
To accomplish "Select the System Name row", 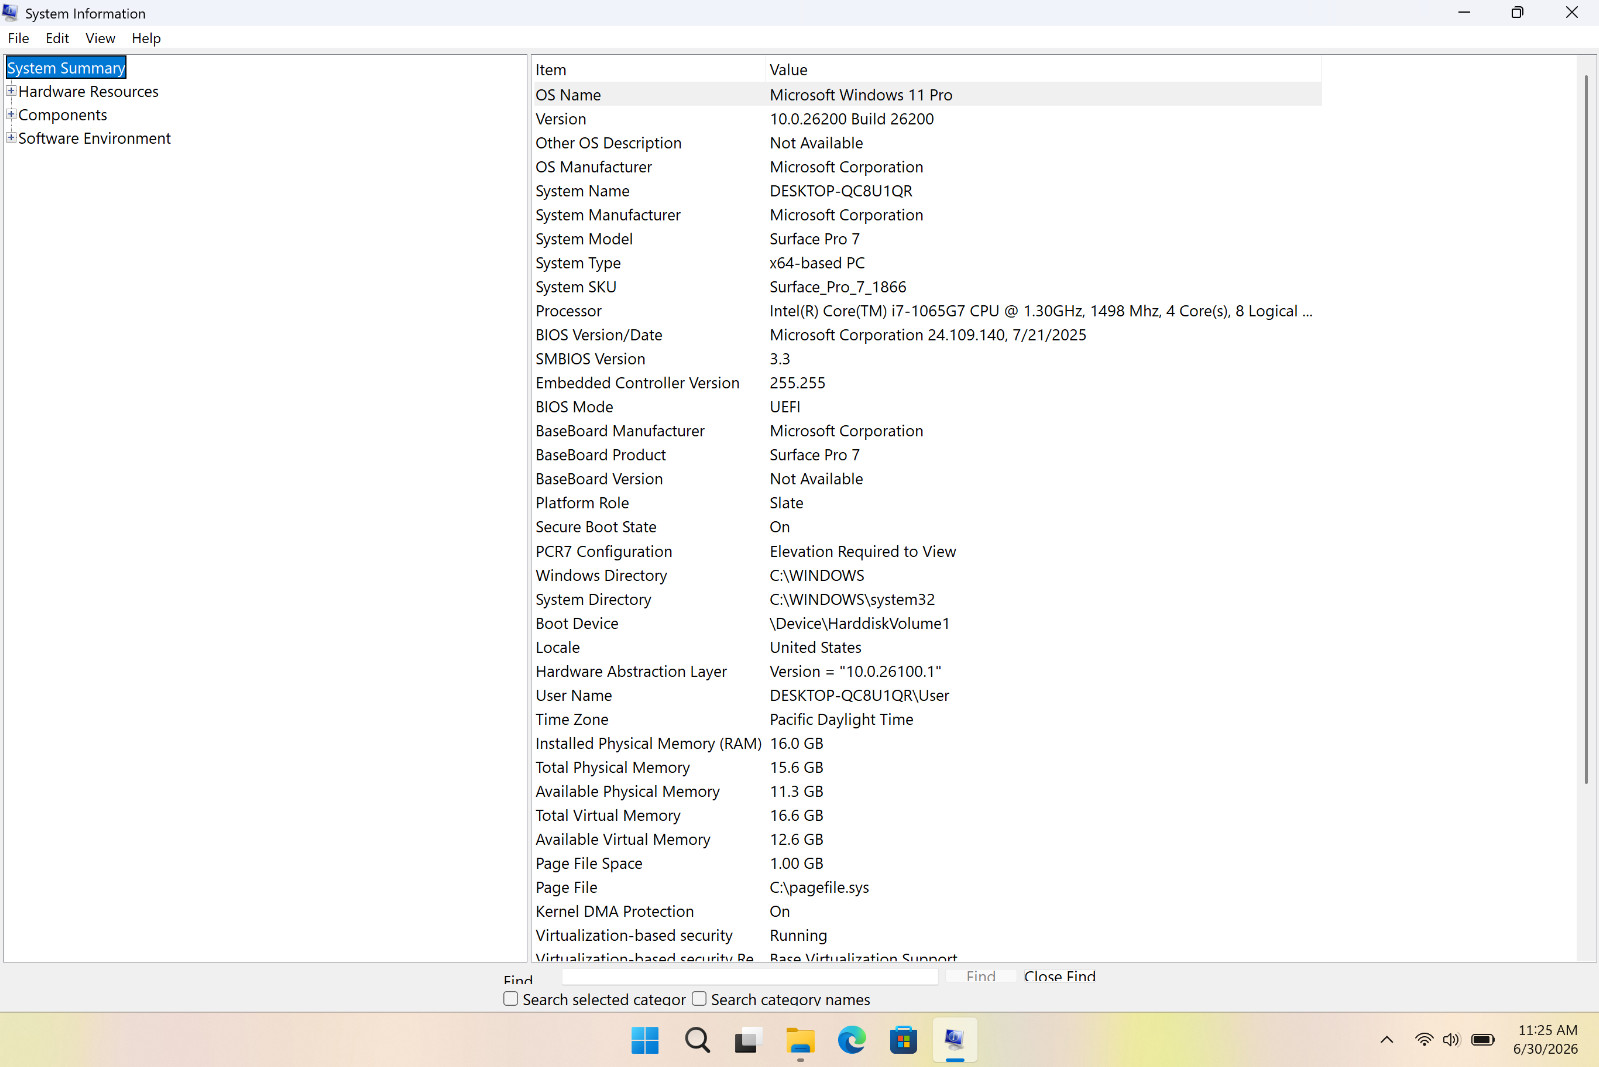I will [927, 191].
